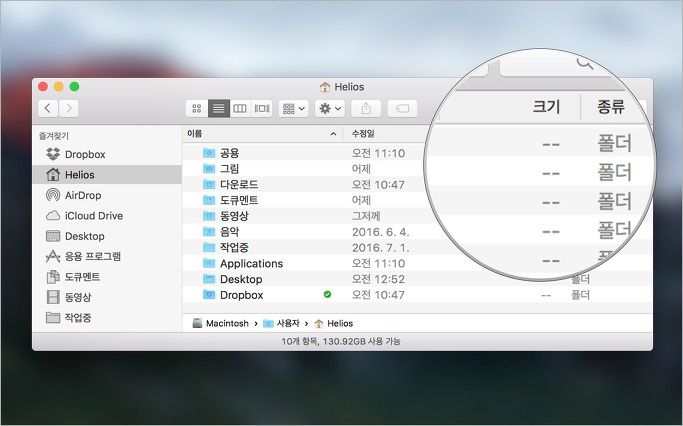This screenshot has height=426, width=683.
Task: Switch to list view
Action: click(219, 108)
